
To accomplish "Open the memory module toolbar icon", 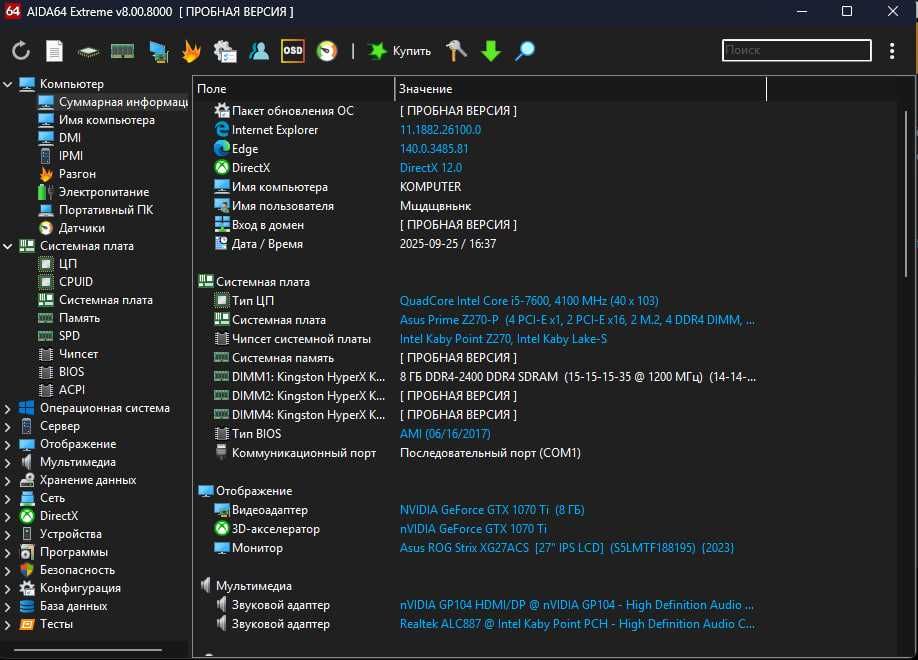I will [x=122, y=52].
